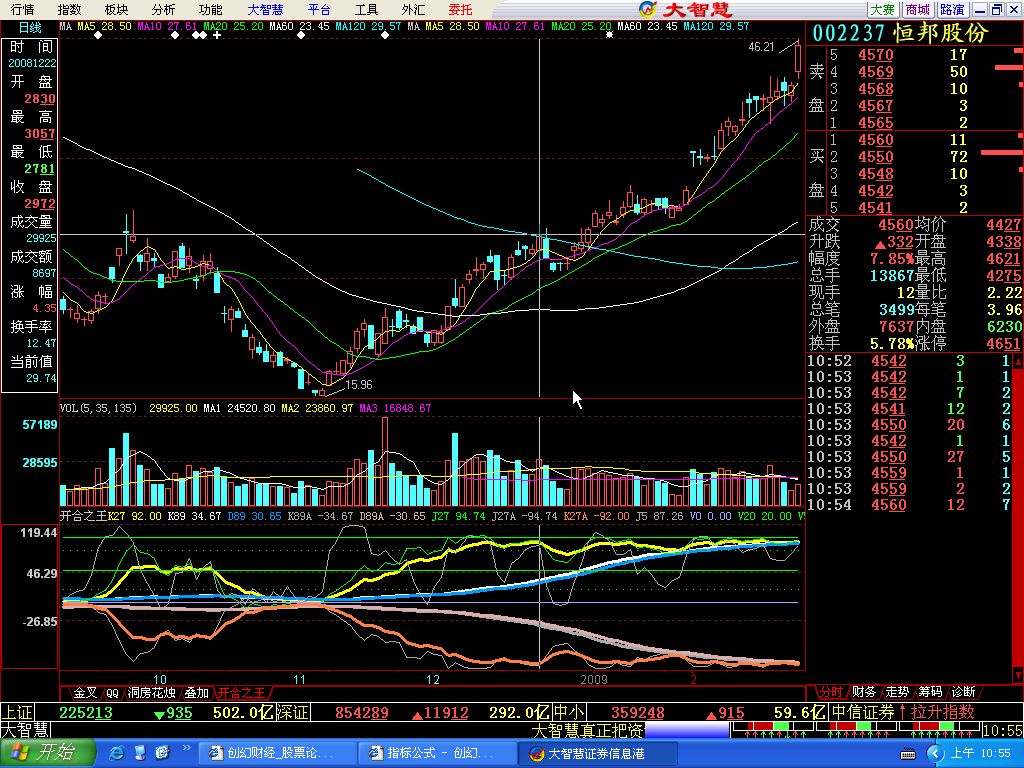Switch to the 洞房花烛 indicator tab
Image resolution: width=1024 pixels, height=768 pixels.
(x=152, y=692)
